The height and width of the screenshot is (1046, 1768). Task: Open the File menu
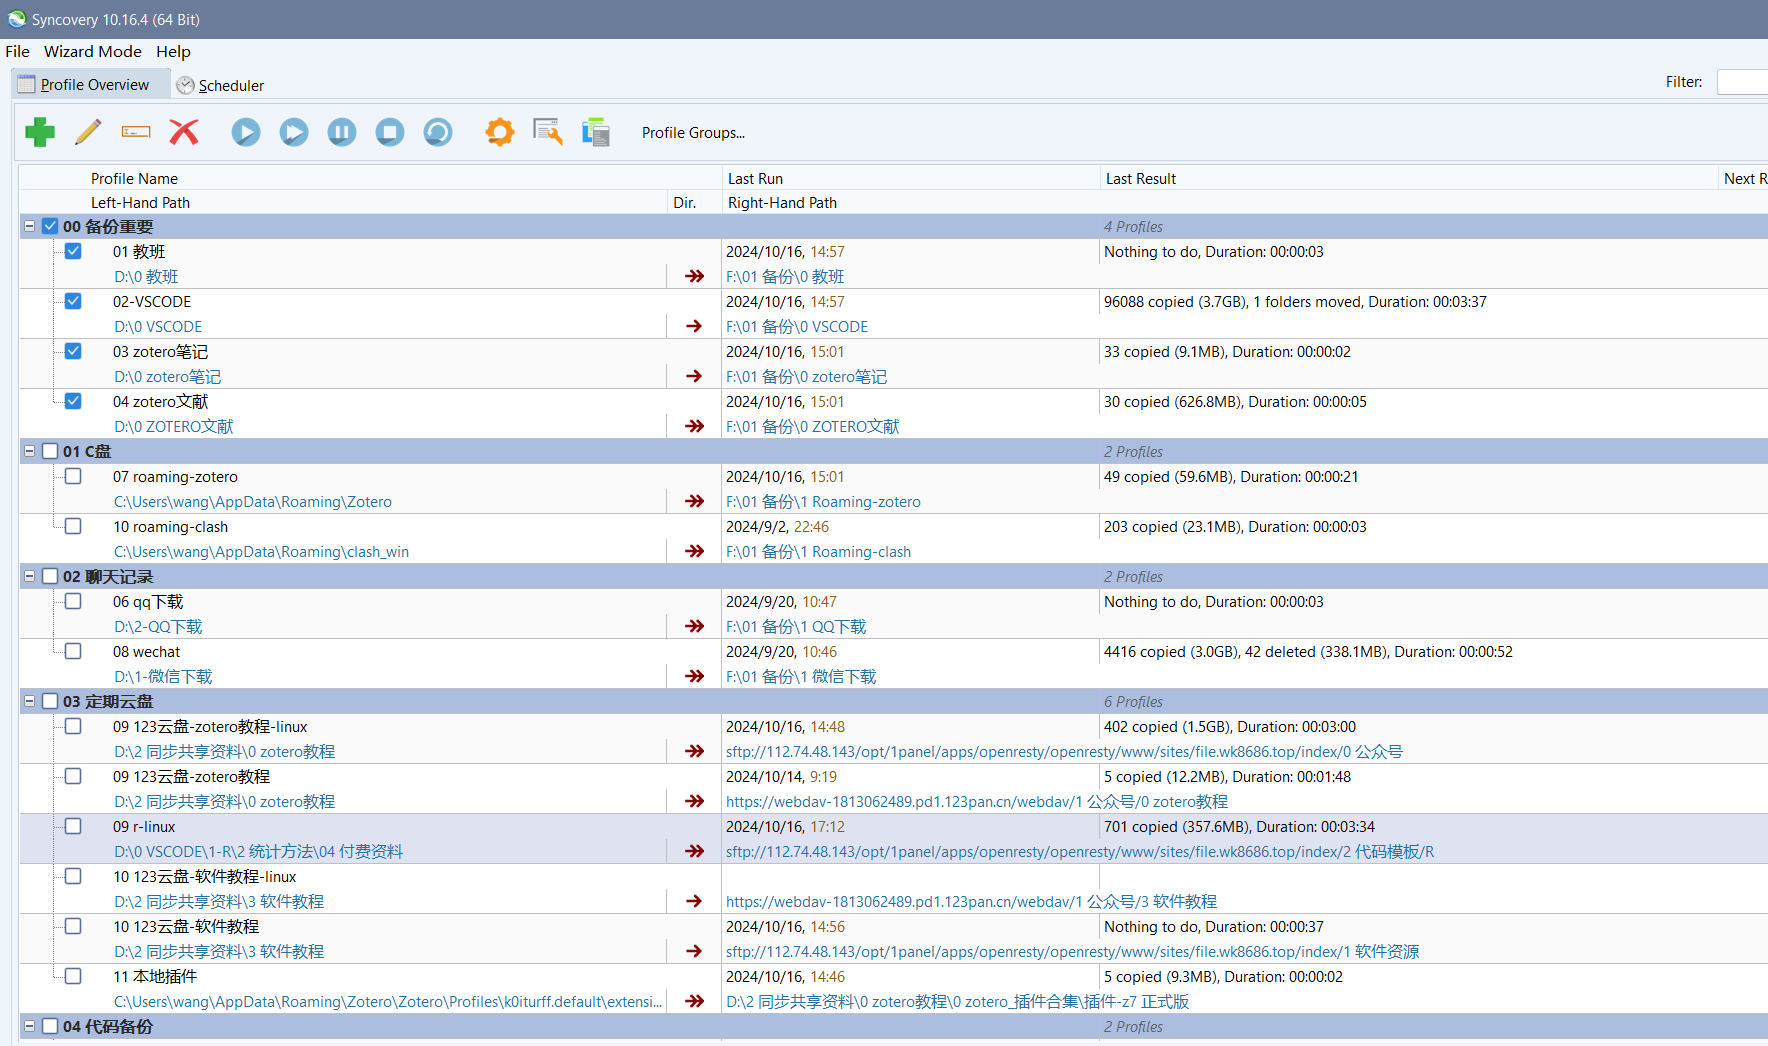17,51
